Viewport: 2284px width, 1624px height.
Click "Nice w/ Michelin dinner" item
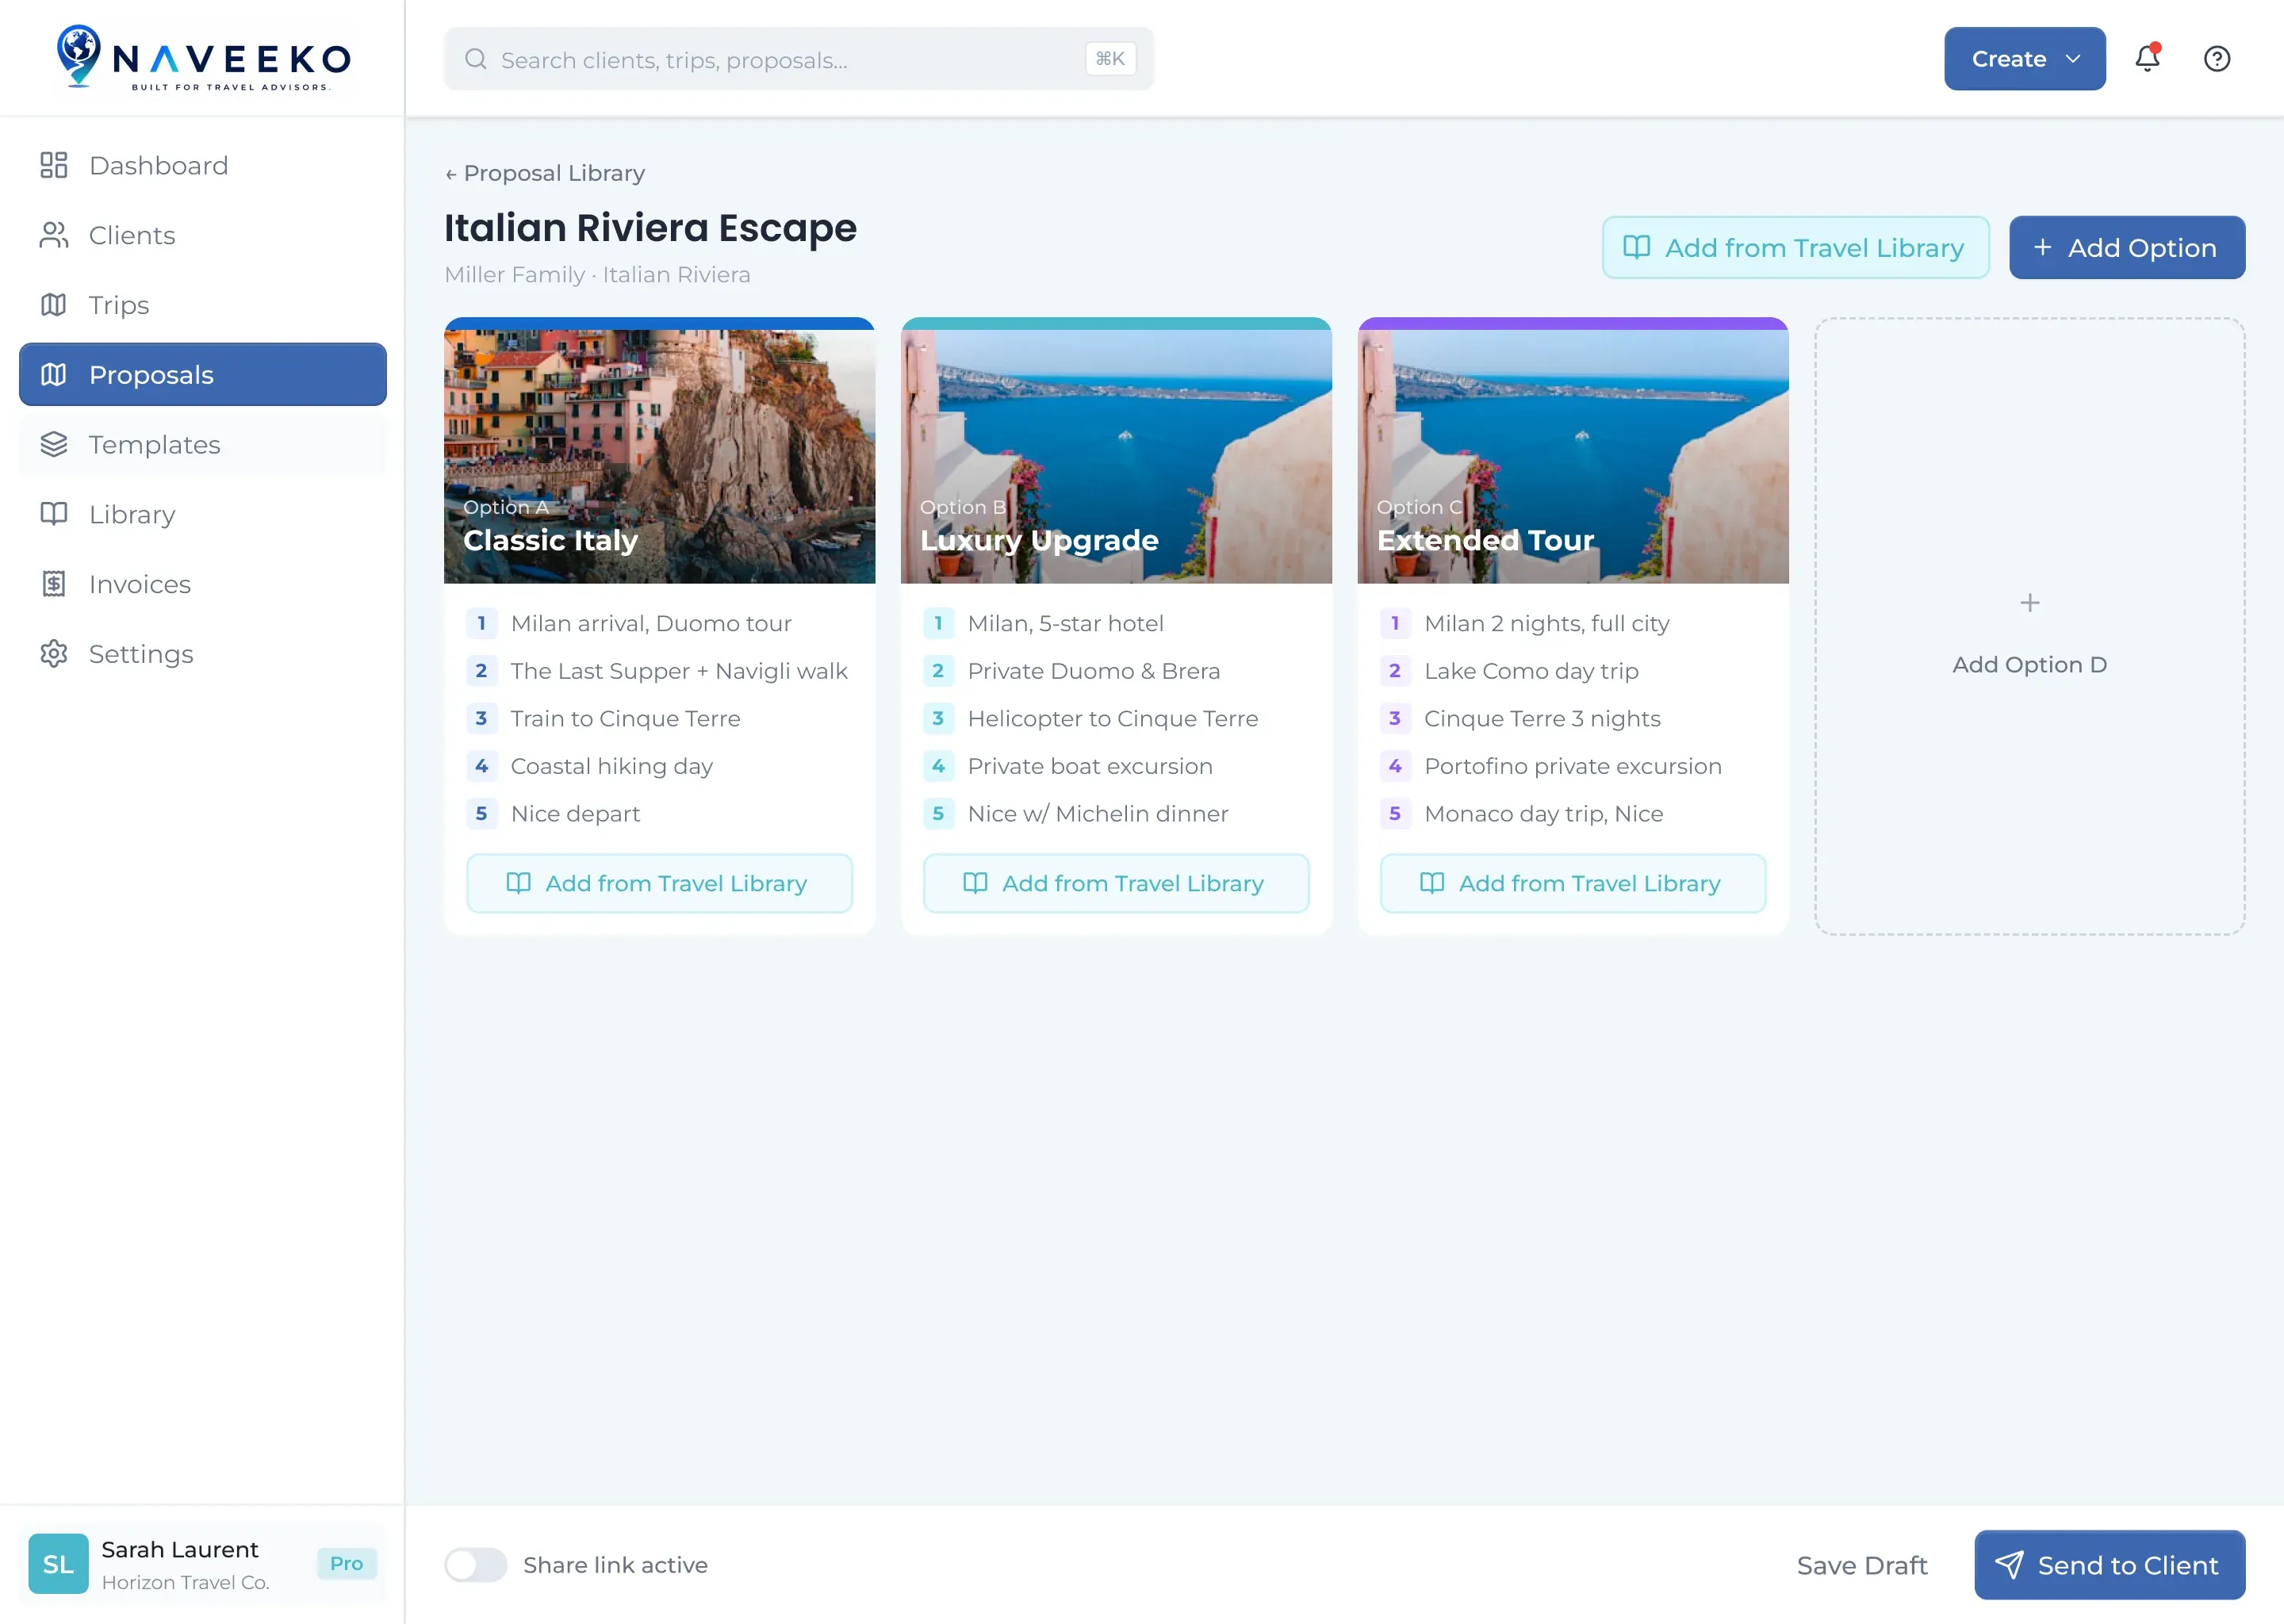1097,814
